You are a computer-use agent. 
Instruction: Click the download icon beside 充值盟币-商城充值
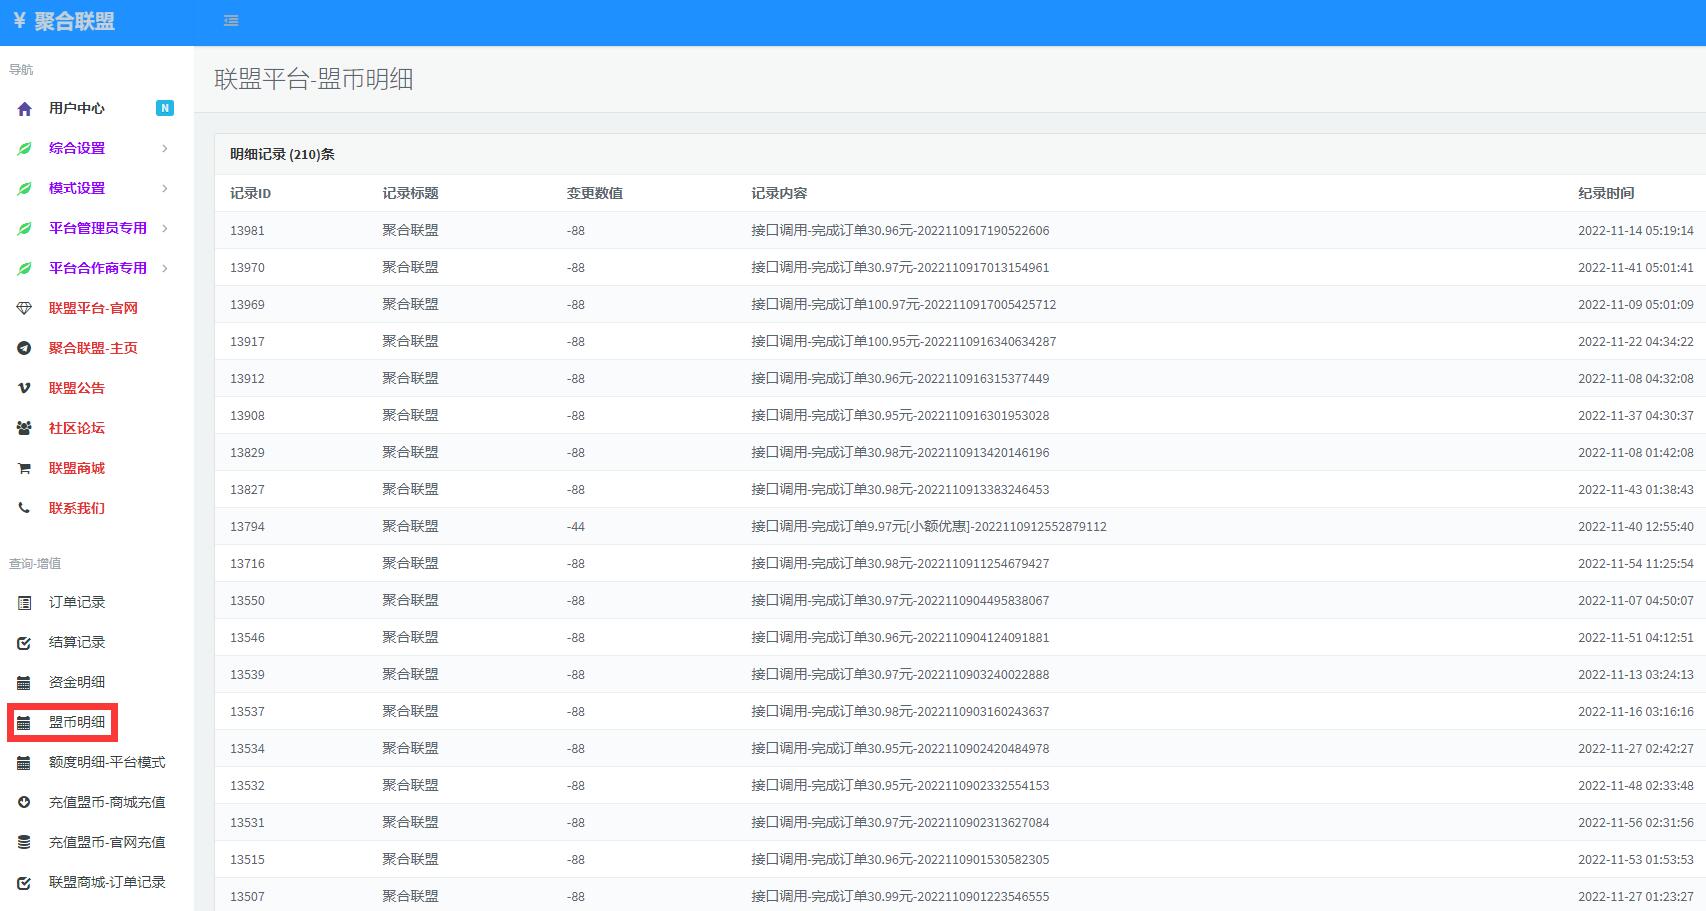pyautogui.click(x=24, y=803)
